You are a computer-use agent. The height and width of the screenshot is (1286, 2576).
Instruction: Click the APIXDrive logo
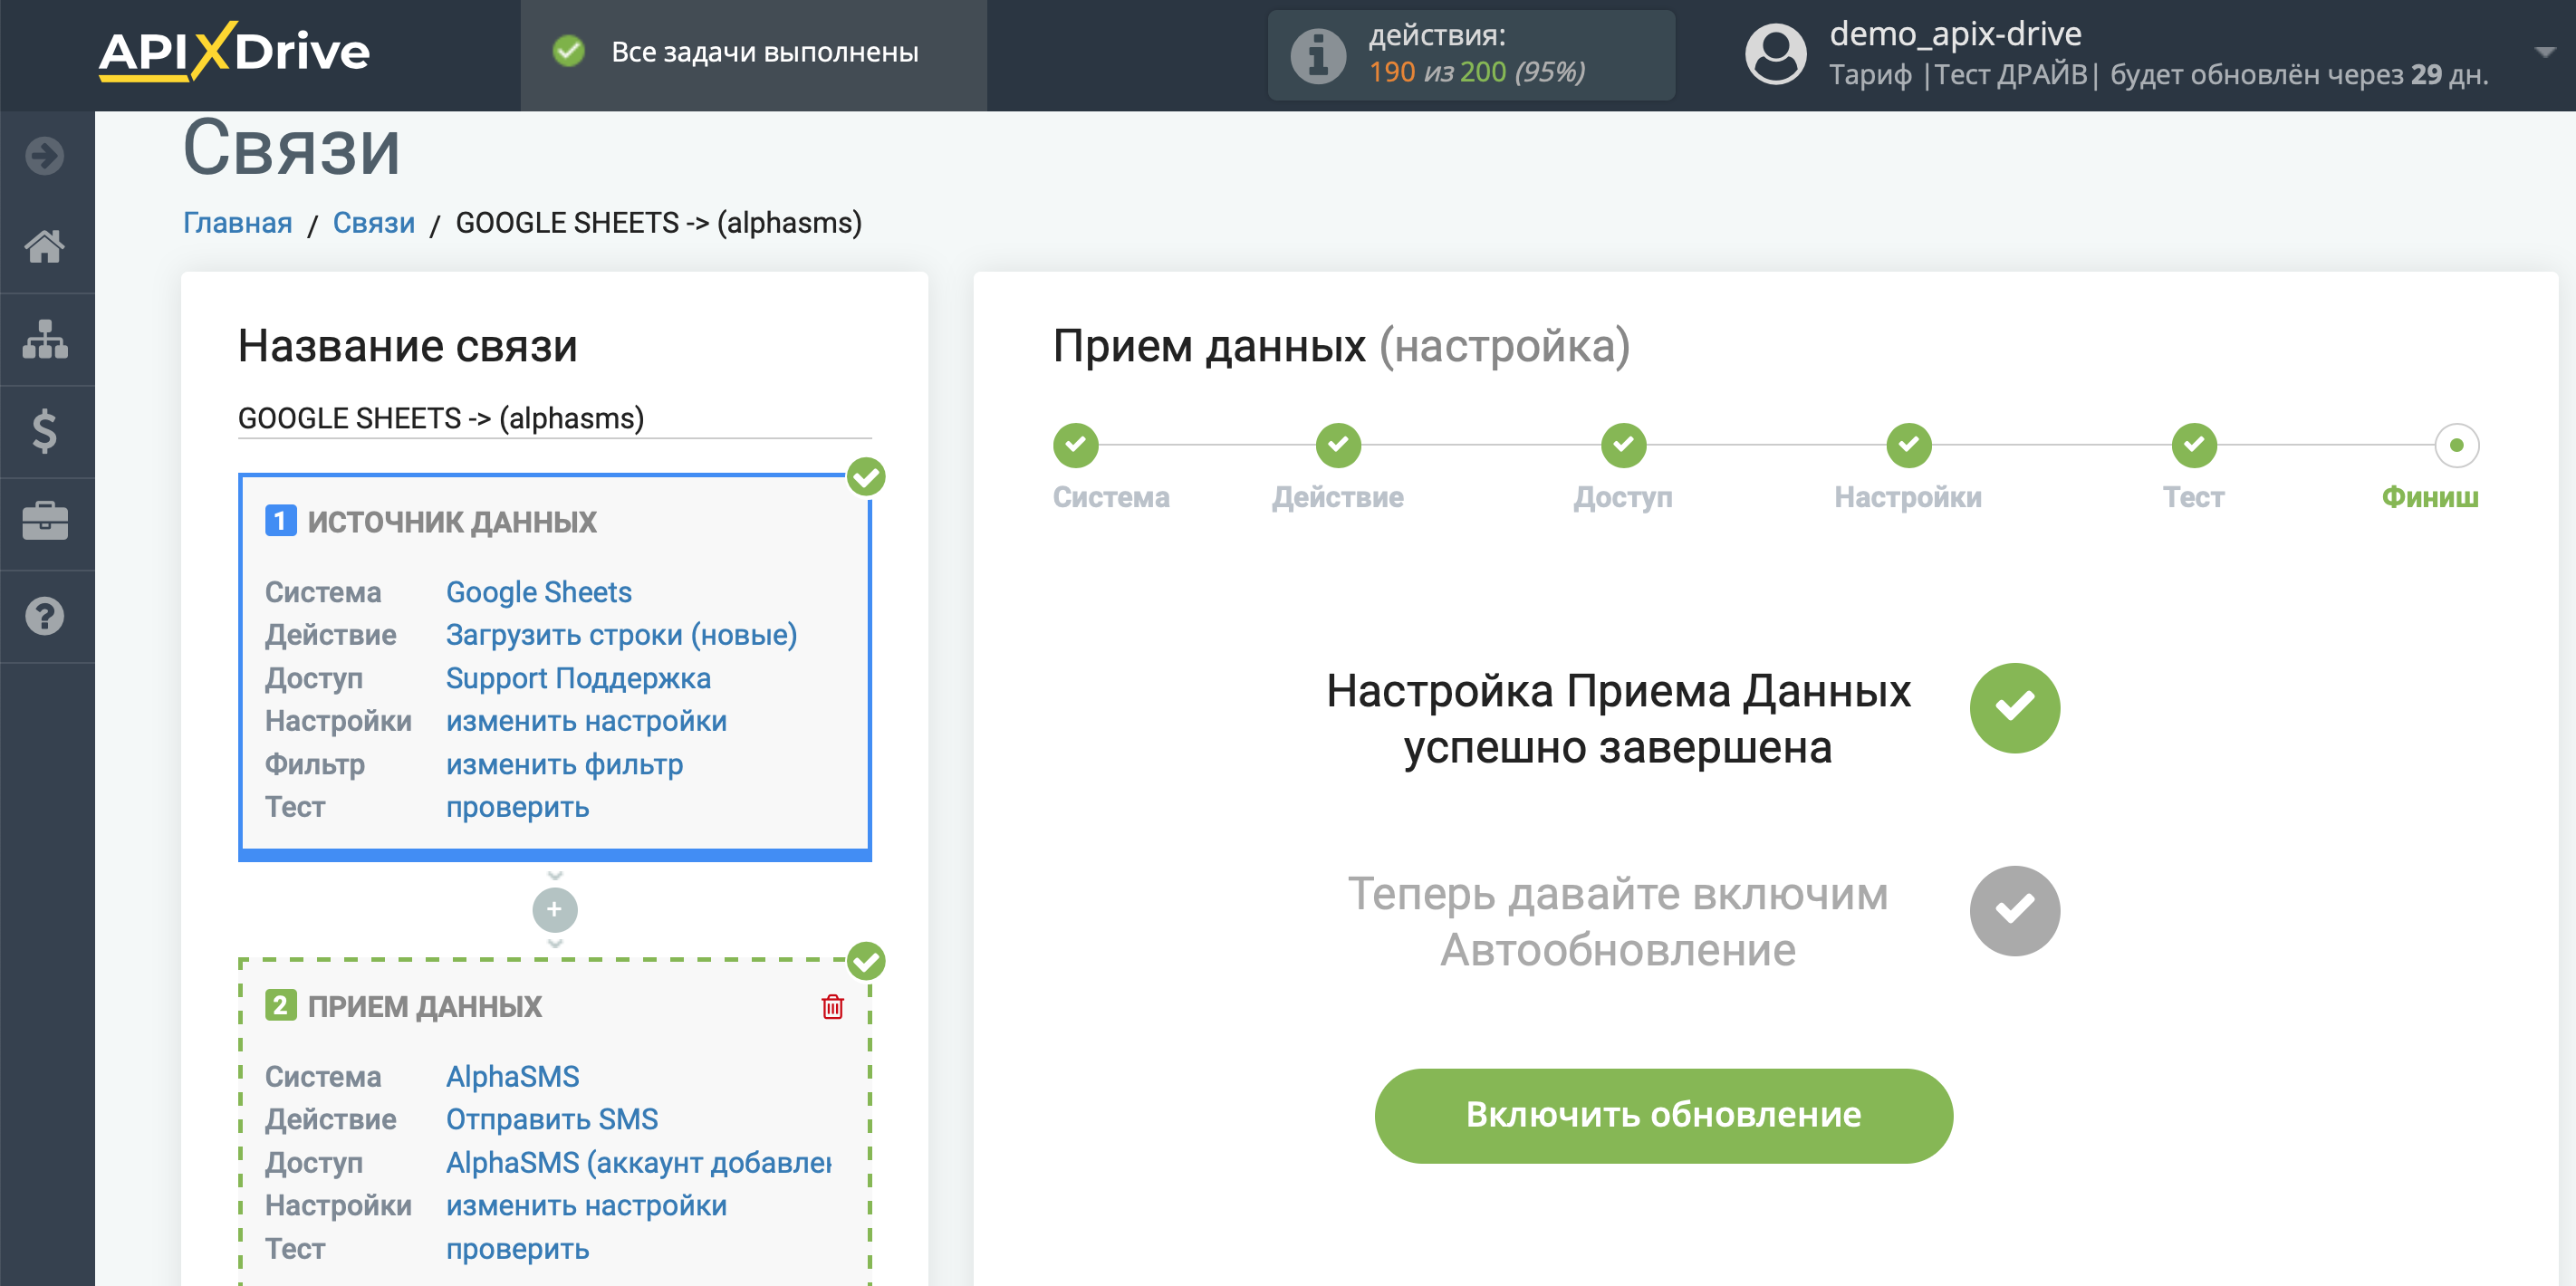(234, 51)
